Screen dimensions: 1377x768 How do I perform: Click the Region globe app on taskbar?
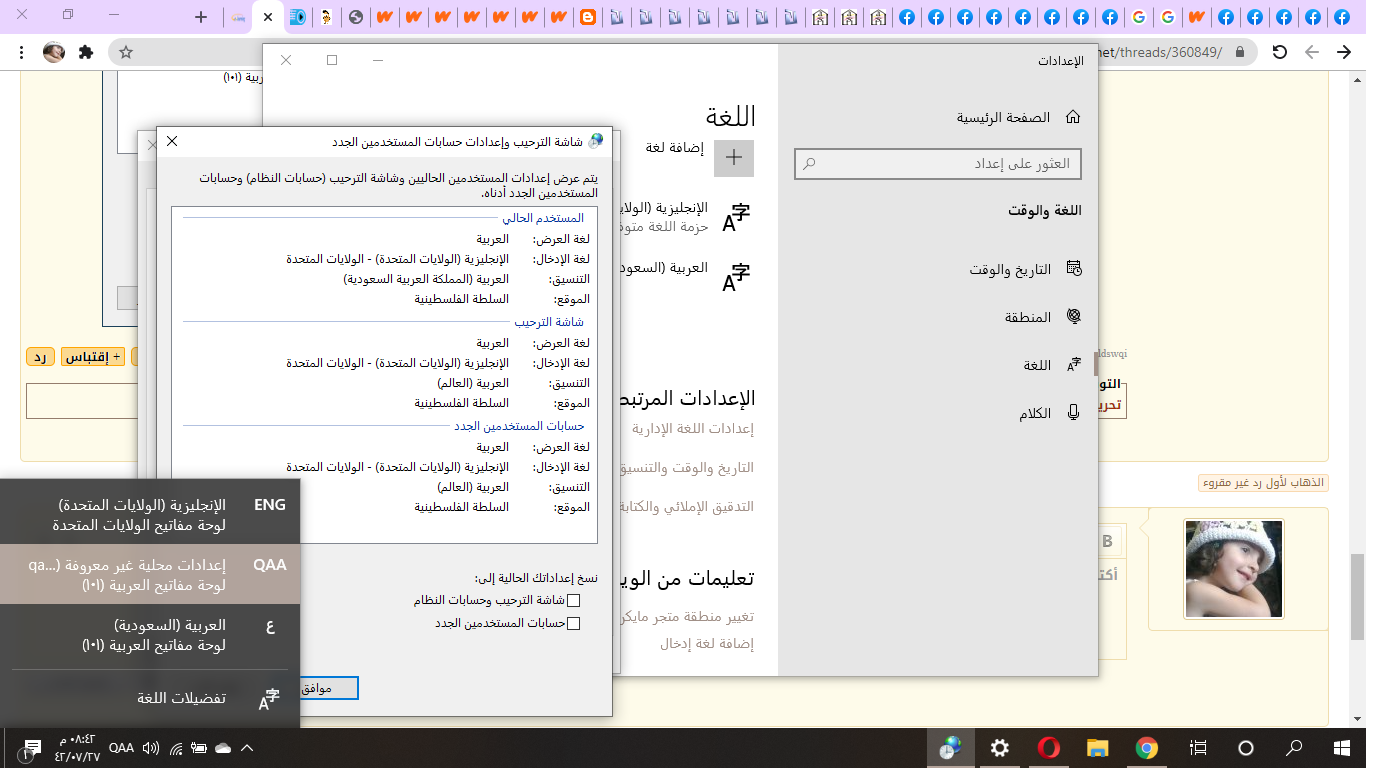point(950,748)
